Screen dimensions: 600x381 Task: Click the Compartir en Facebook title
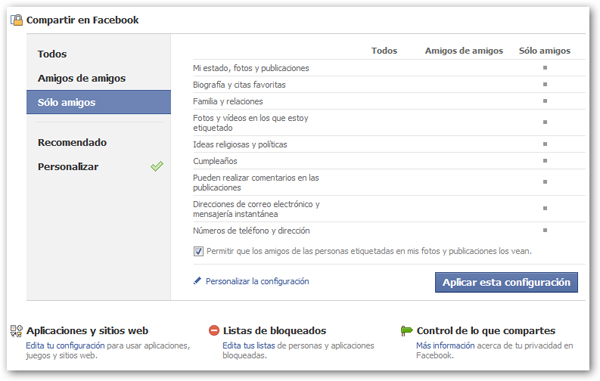[82, 20]
